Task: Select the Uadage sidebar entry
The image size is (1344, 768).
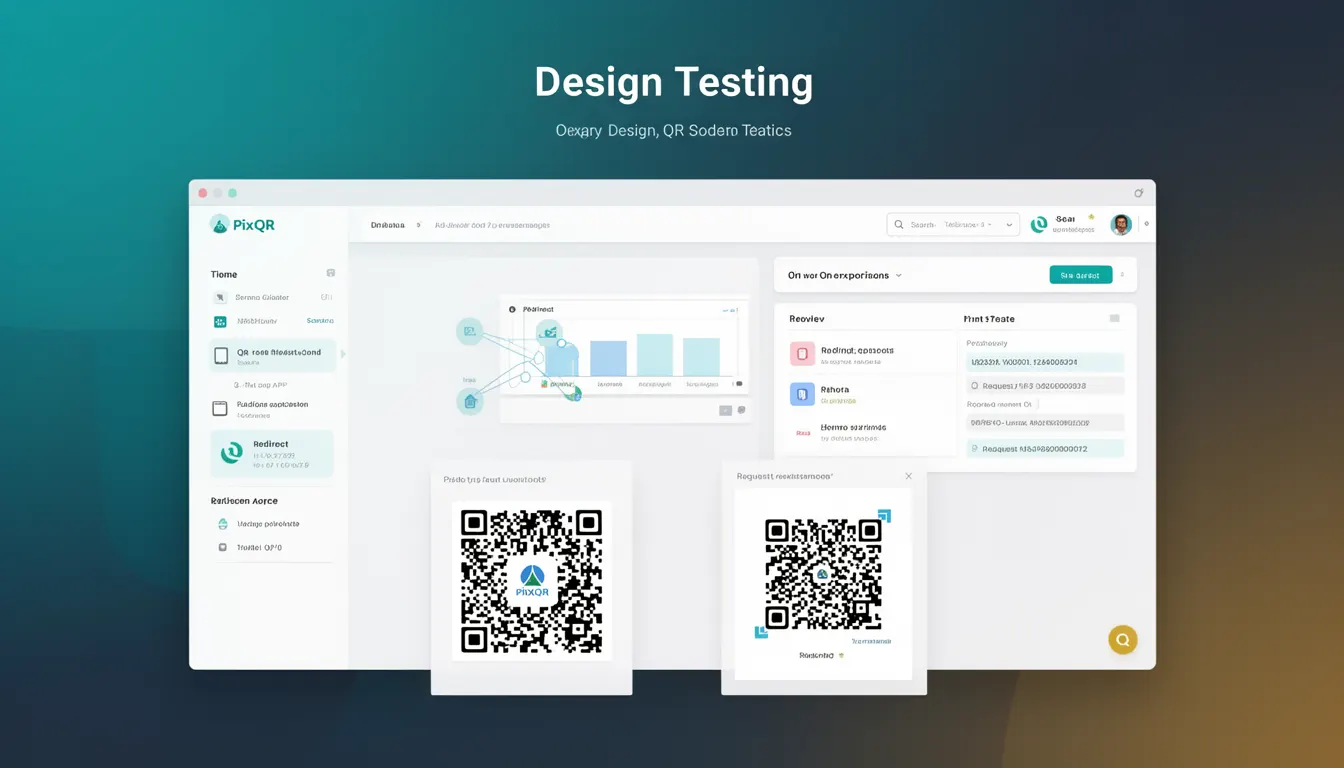Action: tap(259, 524)
